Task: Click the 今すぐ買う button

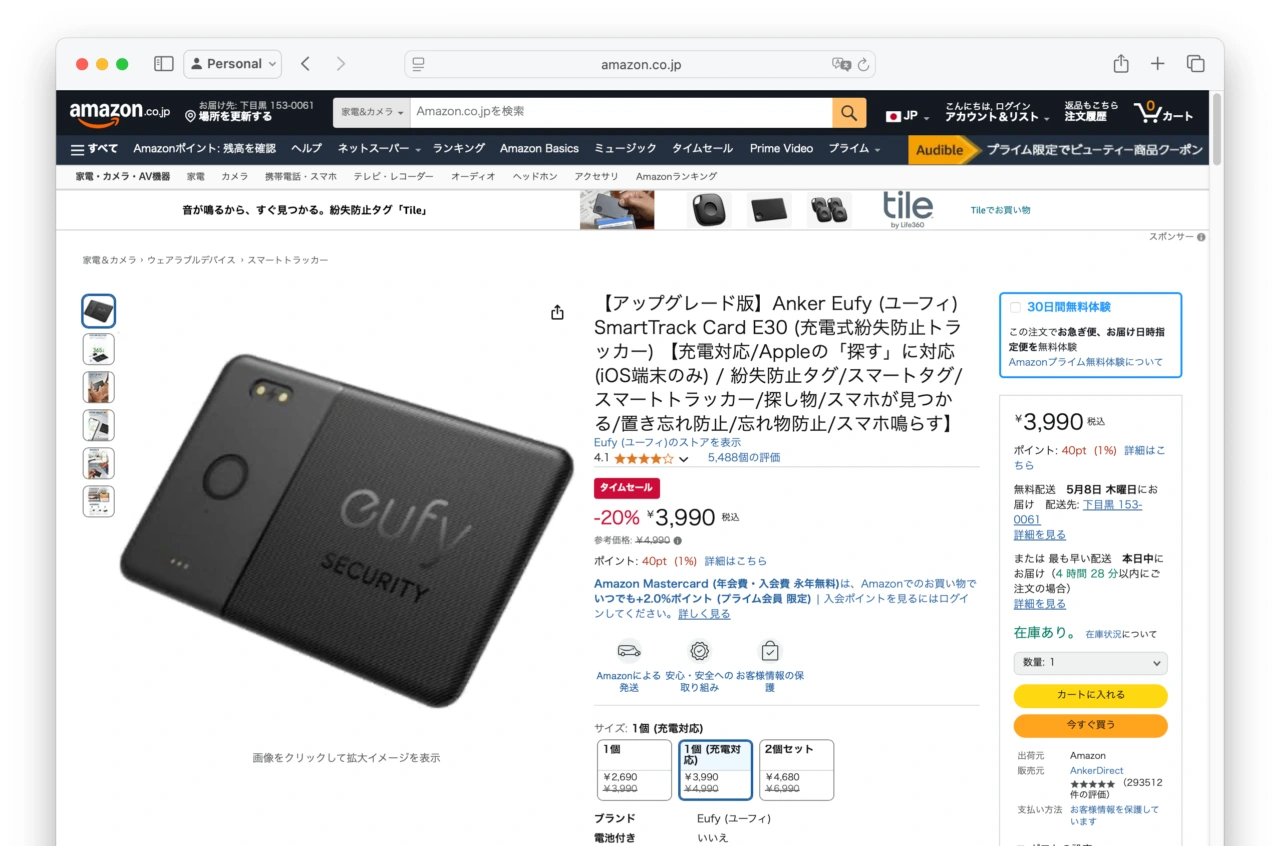Action: coord(1090,725)
